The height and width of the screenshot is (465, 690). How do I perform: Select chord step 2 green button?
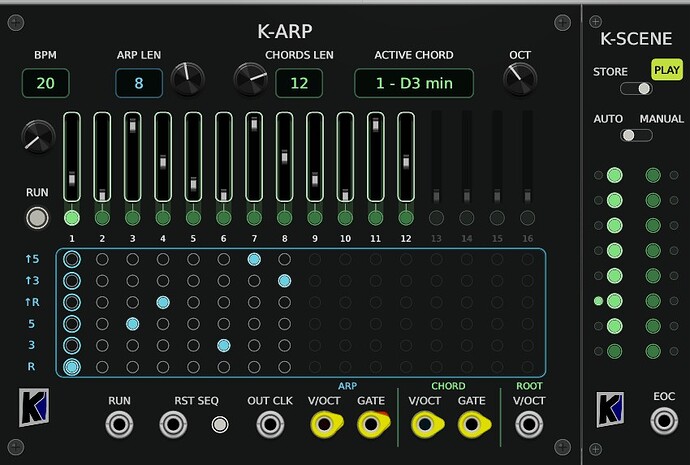pos(102,217)
